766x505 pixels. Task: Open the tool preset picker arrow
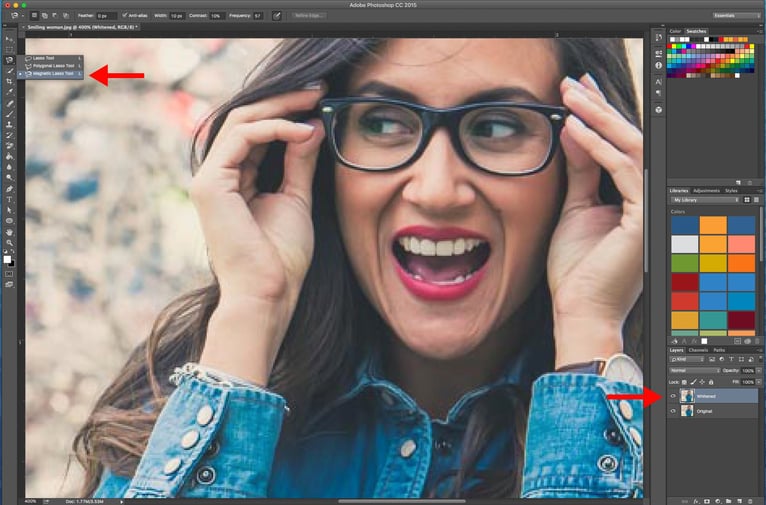[x=22, y=16]
